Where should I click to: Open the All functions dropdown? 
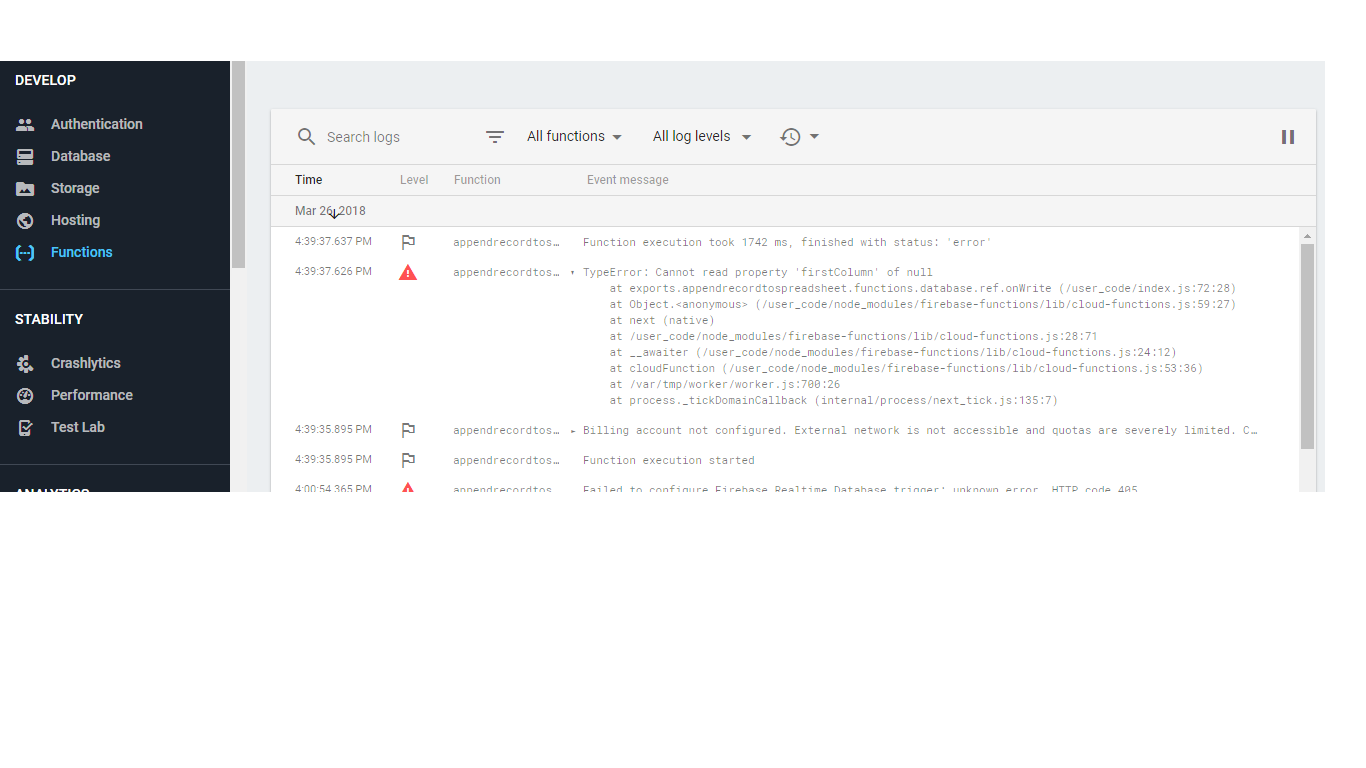(x=574, y=136)
